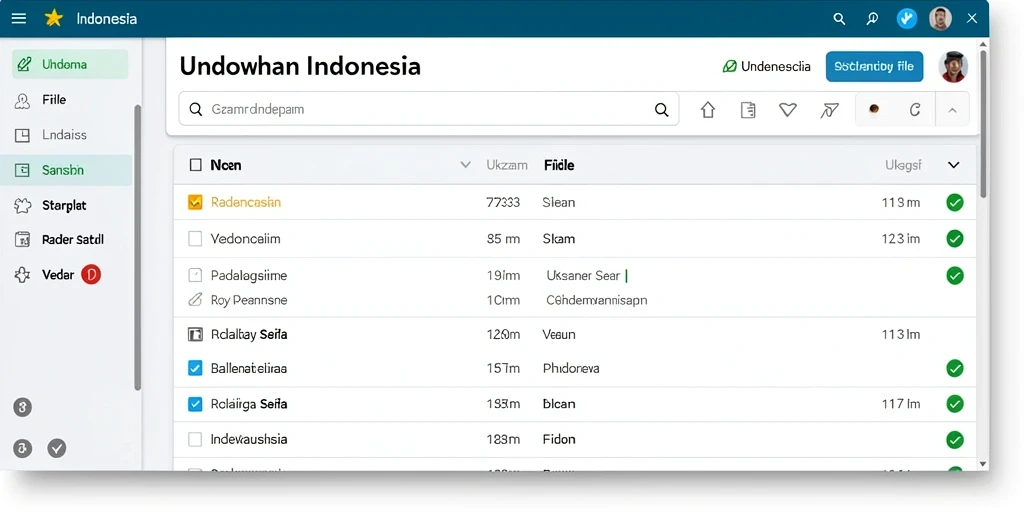Sort by the Ukzam column header
1024x512 pixels.
507,165
